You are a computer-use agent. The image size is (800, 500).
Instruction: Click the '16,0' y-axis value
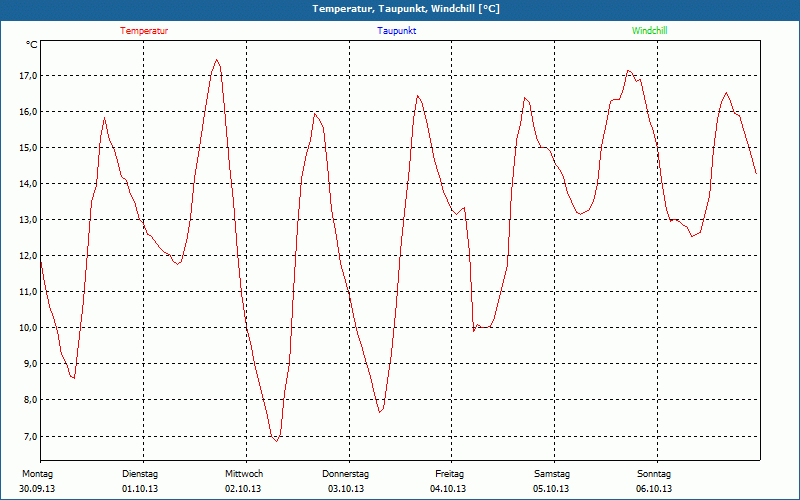tap(29, 112)
